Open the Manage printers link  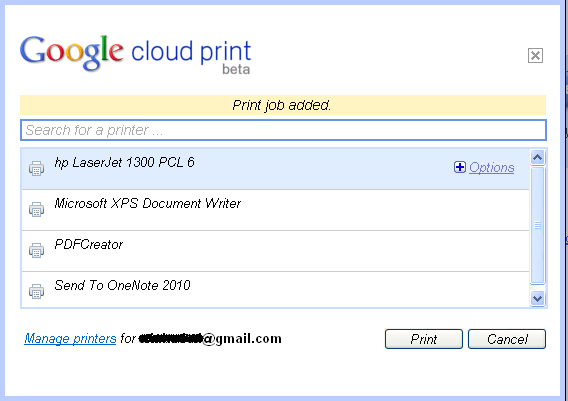coord(70,339)
